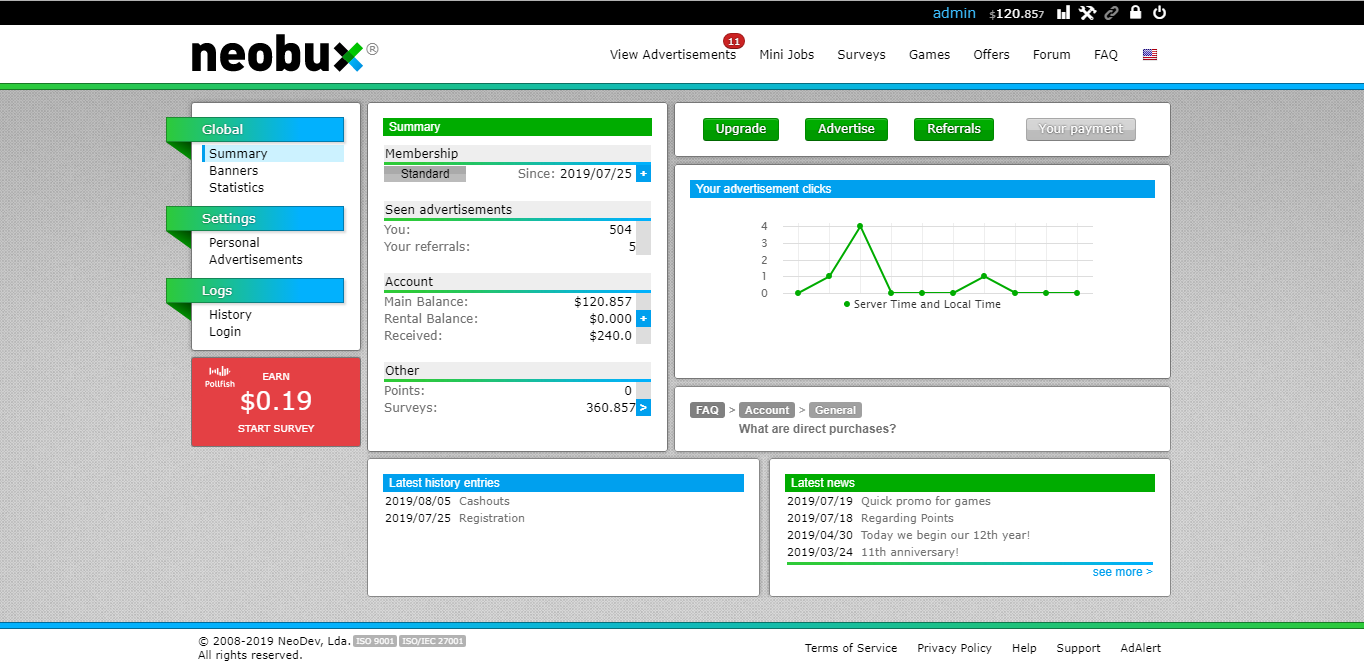Click the Main Balance value $120.857
Screen dimensions: 1364x665
pyautogui.click(x=603, y=301)
